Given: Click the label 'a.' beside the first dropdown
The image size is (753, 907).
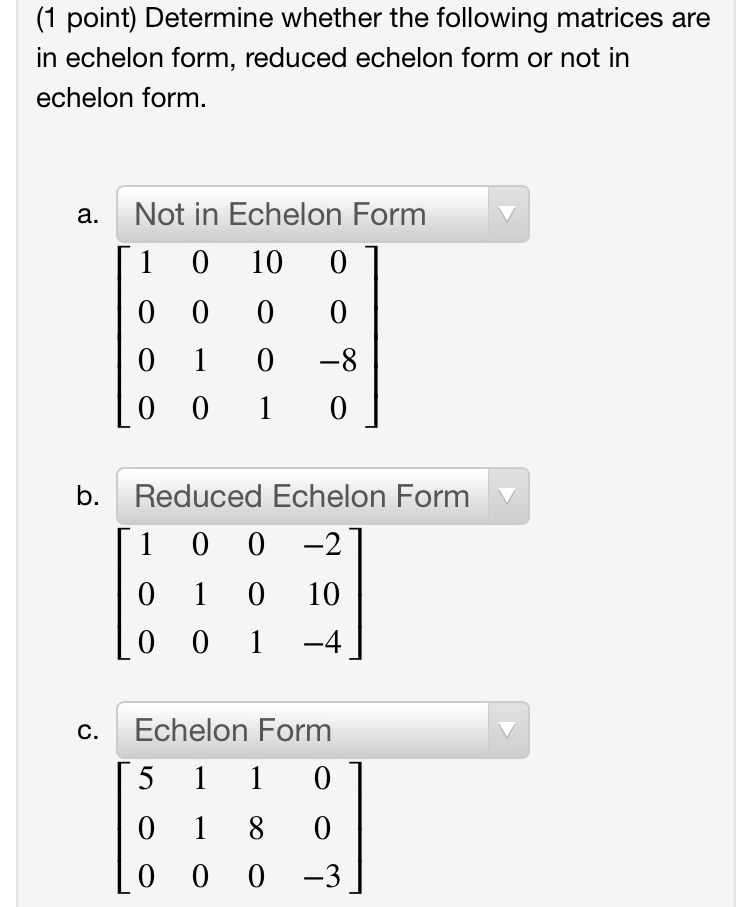Looking at the screenshot, I should click(89, 213).
